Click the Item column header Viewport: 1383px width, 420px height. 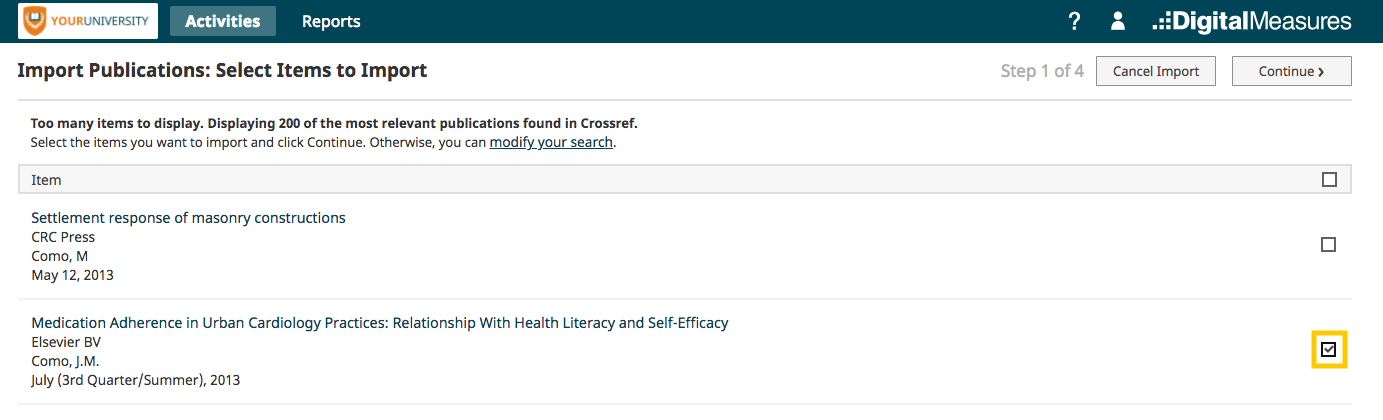click(46, 180)
